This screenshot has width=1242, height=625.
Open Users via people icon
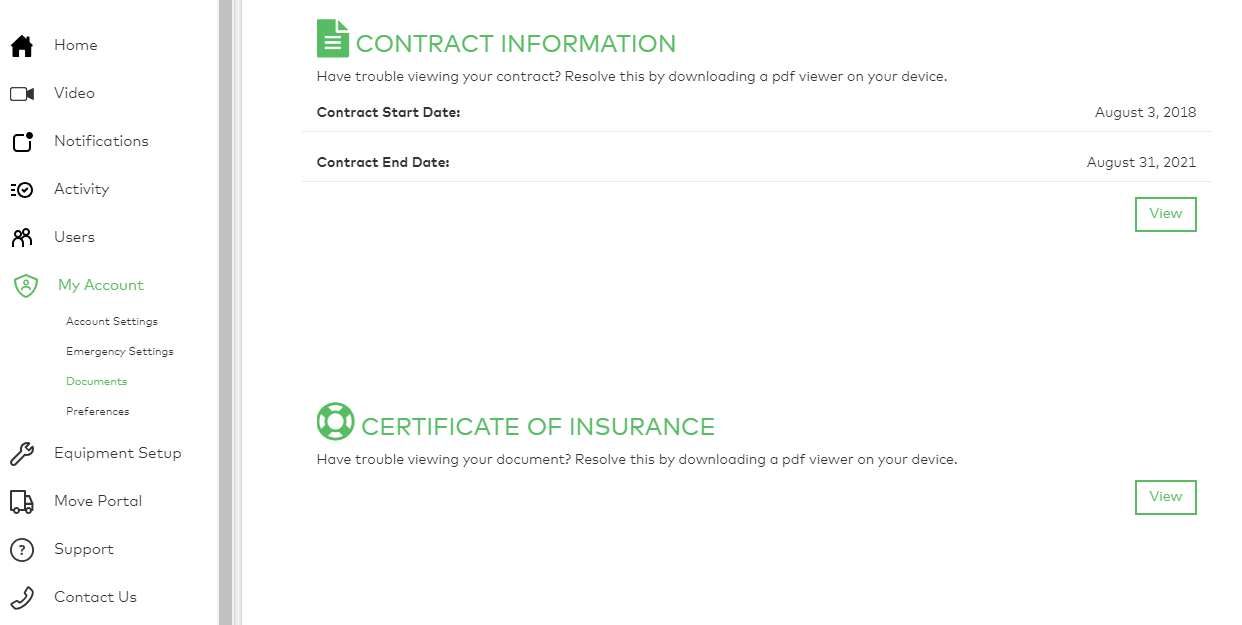coord(22,238)
